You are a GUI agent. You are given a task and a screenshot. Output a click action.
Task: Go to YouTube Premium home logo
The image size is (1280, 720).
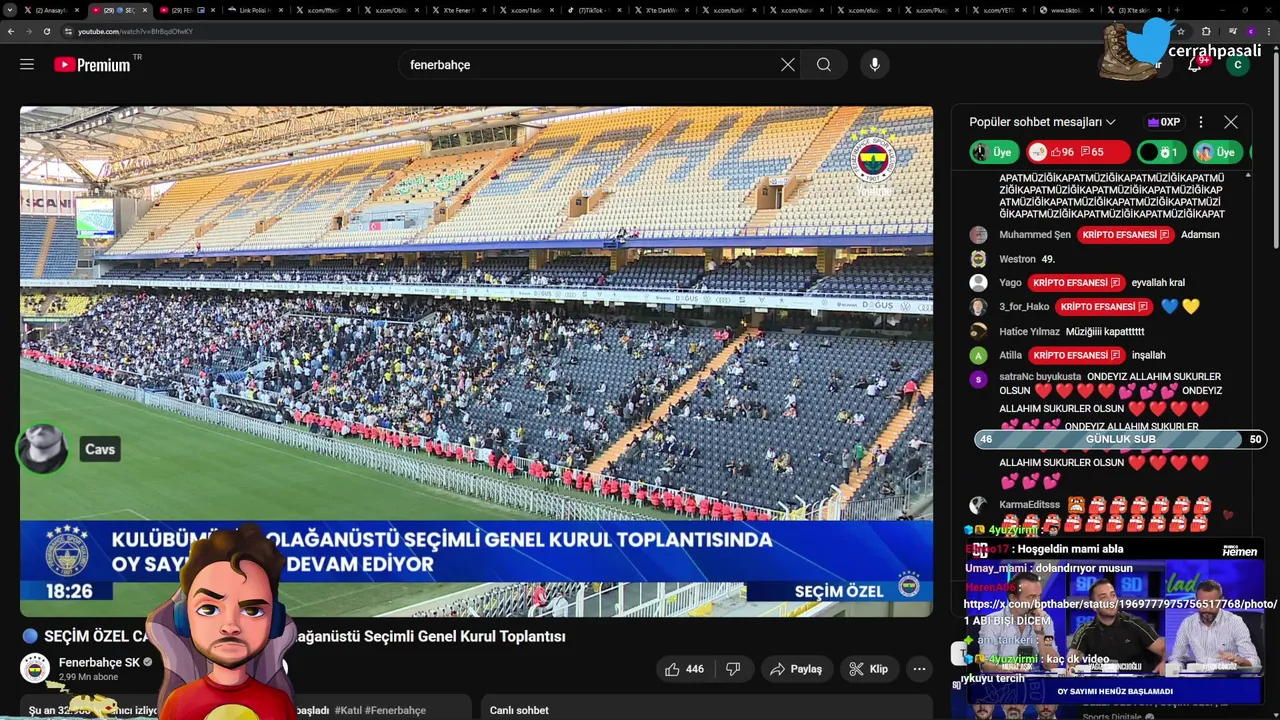tap(92, 65)
